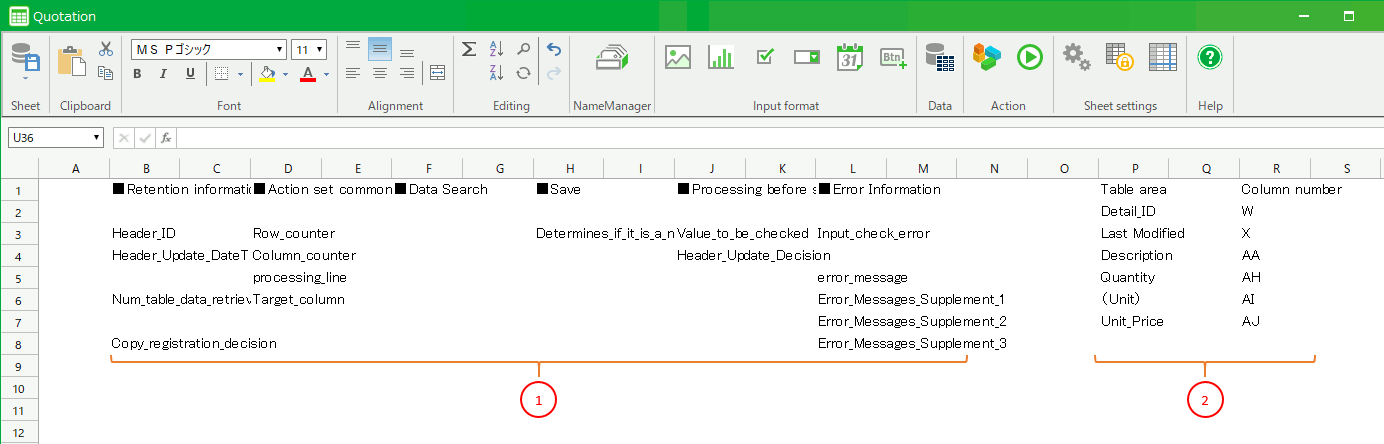
Task: Open sheet protection lock settings
Action: point(1119,58)
